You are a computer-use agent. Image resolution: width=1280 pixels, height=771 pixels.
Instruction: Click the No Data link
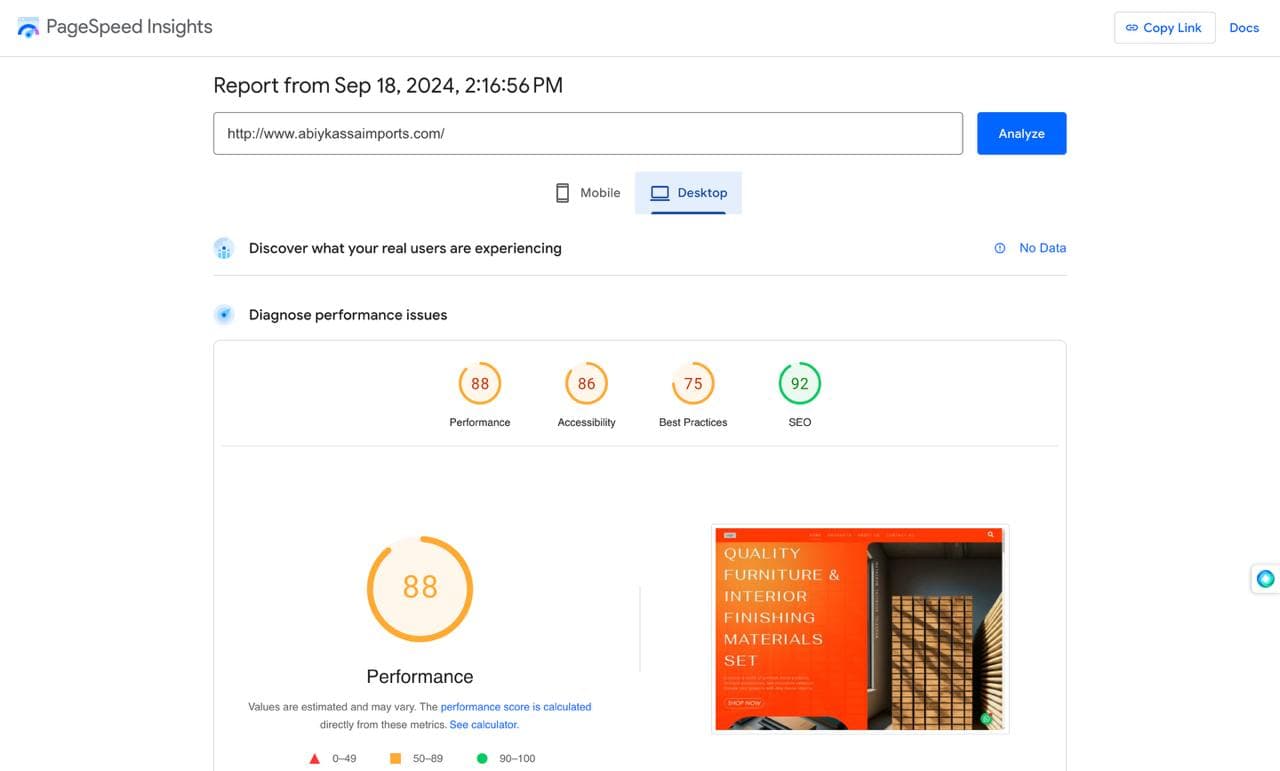coord(1042,248)
